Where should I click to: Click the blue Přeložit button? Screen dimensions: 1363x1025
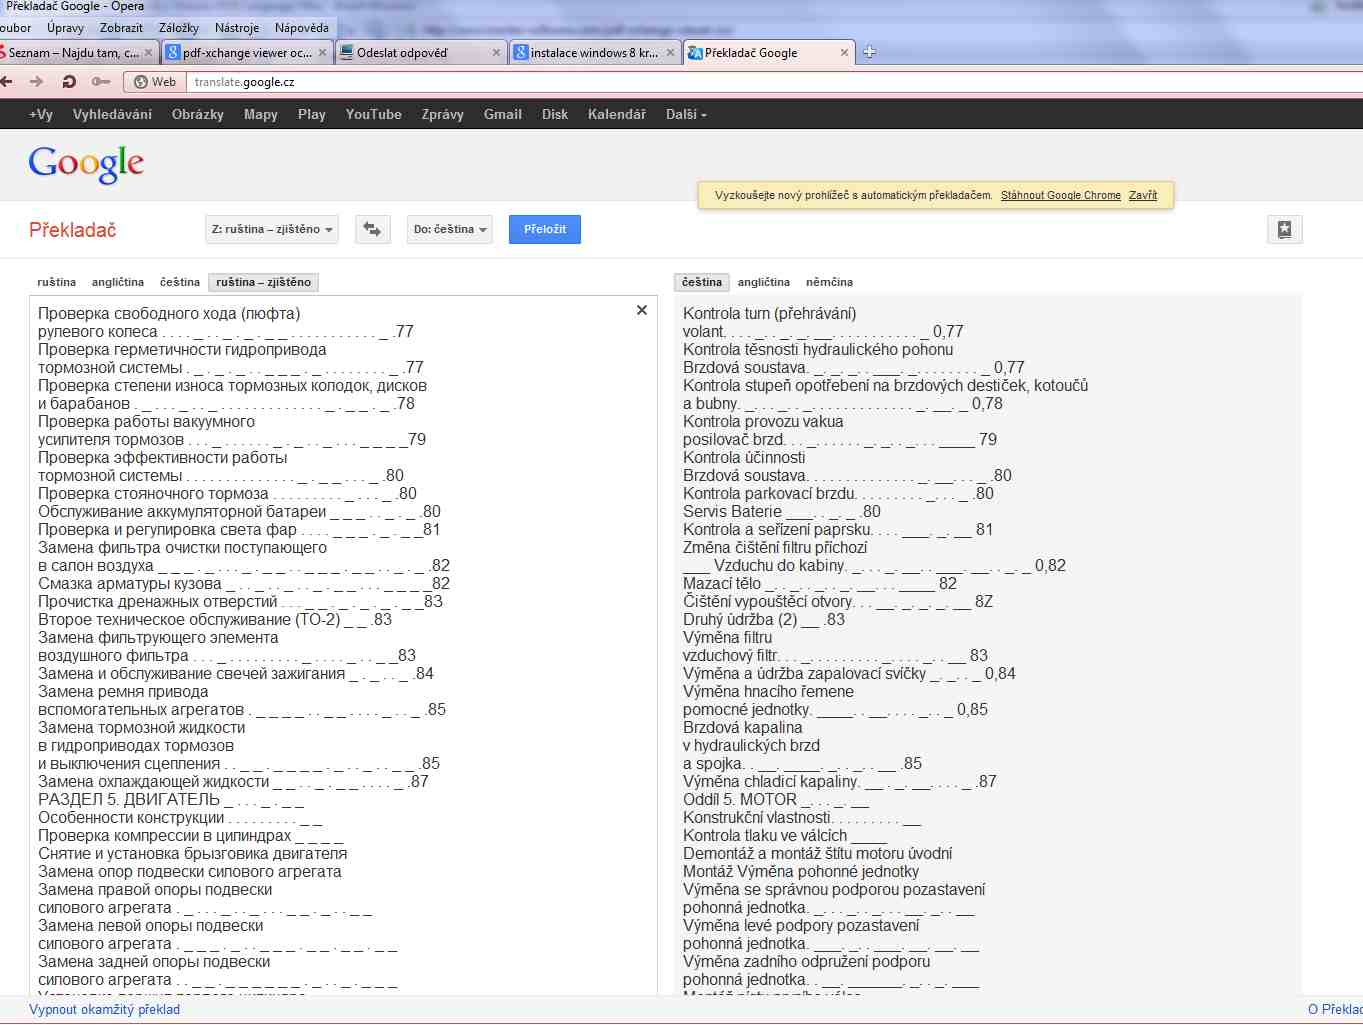(545, 229)
